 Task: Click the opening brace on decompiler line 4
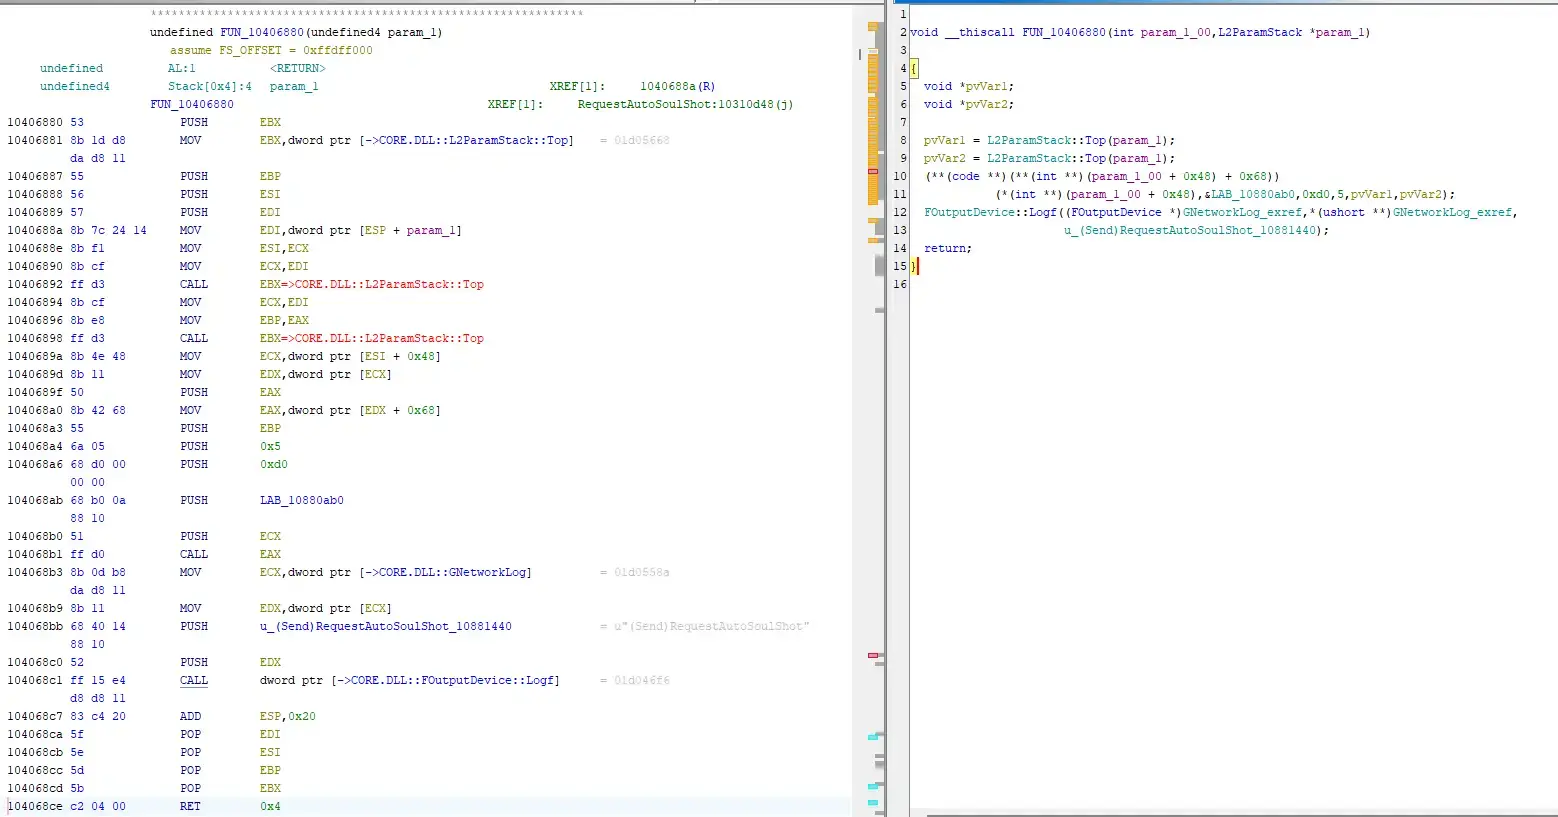pyautogui.click(x=914, y=68)
